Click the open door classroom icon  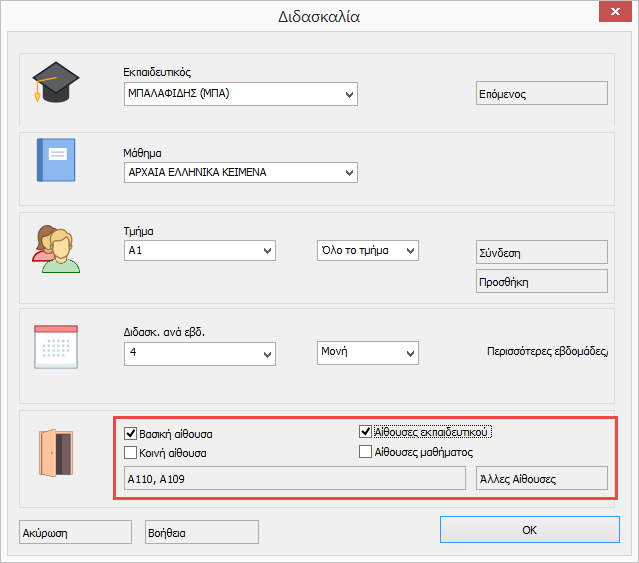(x=56, y=453)
